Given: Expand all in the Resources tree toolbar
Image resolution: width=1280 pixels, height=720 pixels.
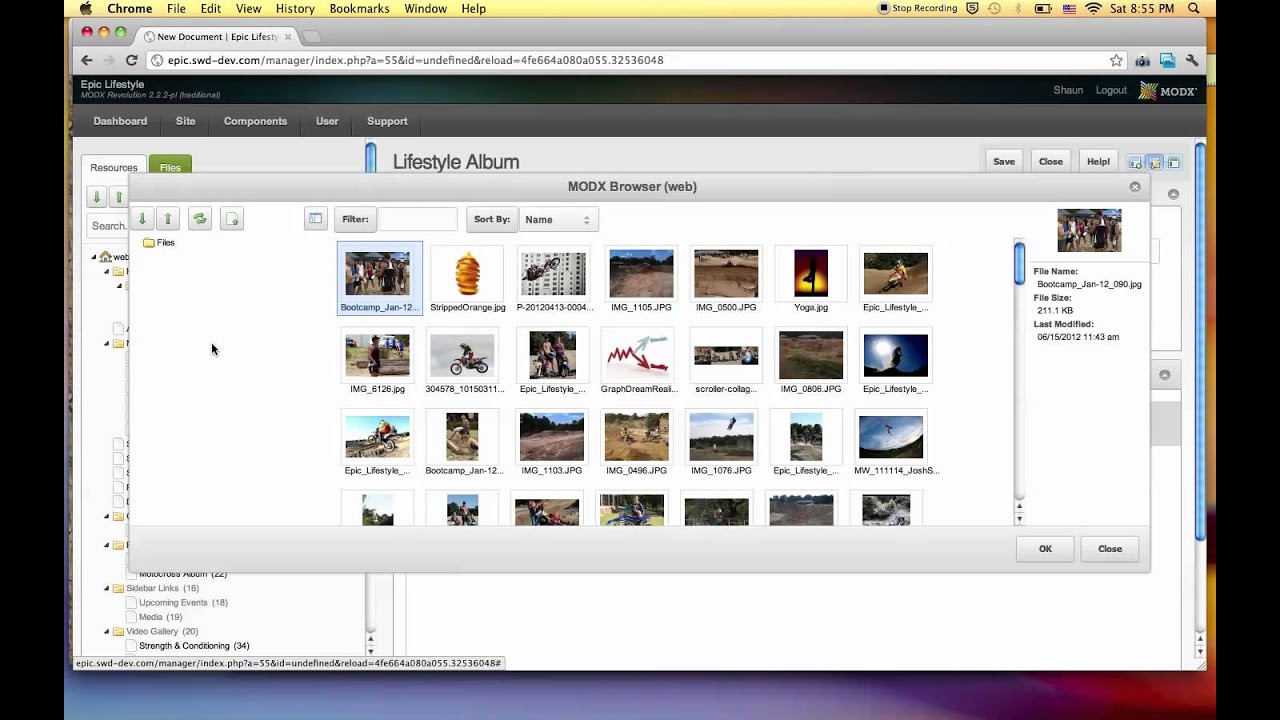Looking at the screenshot, I should (x=96, y=197).
